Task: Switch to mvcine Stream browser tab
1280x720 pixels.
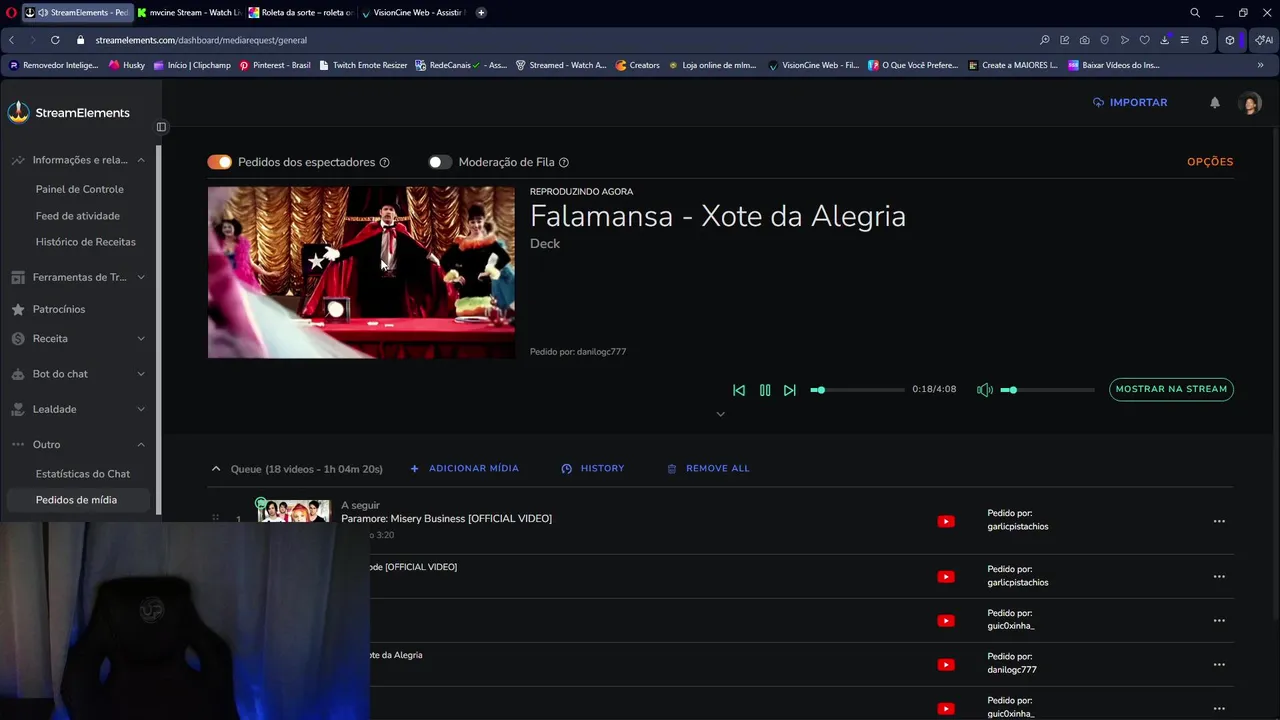Action: 189,13
